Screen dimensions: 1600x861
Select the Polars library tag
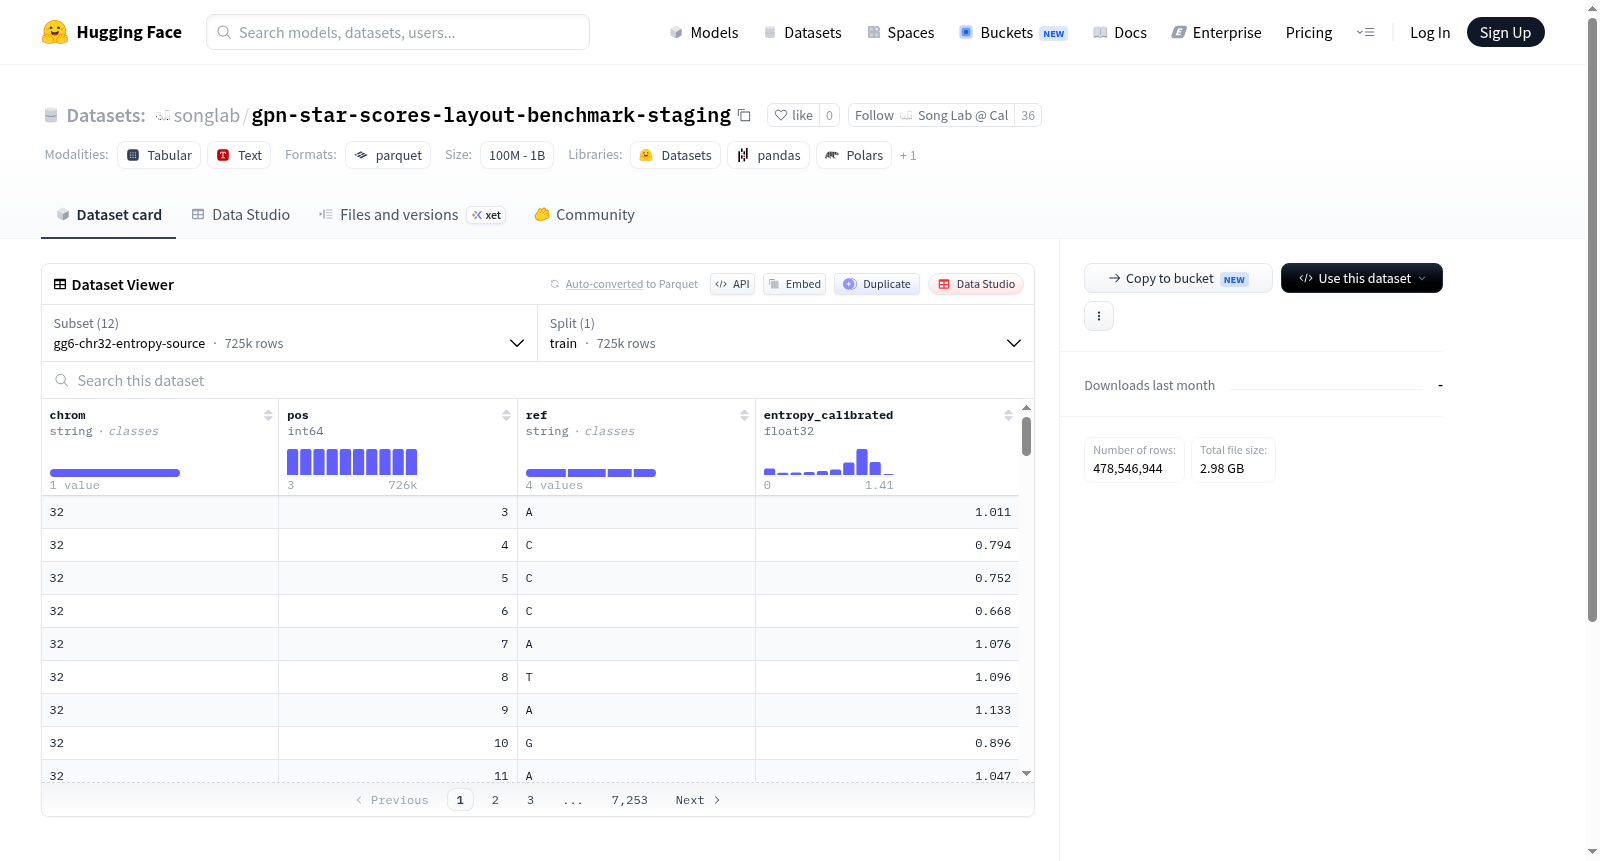point(854,155)
